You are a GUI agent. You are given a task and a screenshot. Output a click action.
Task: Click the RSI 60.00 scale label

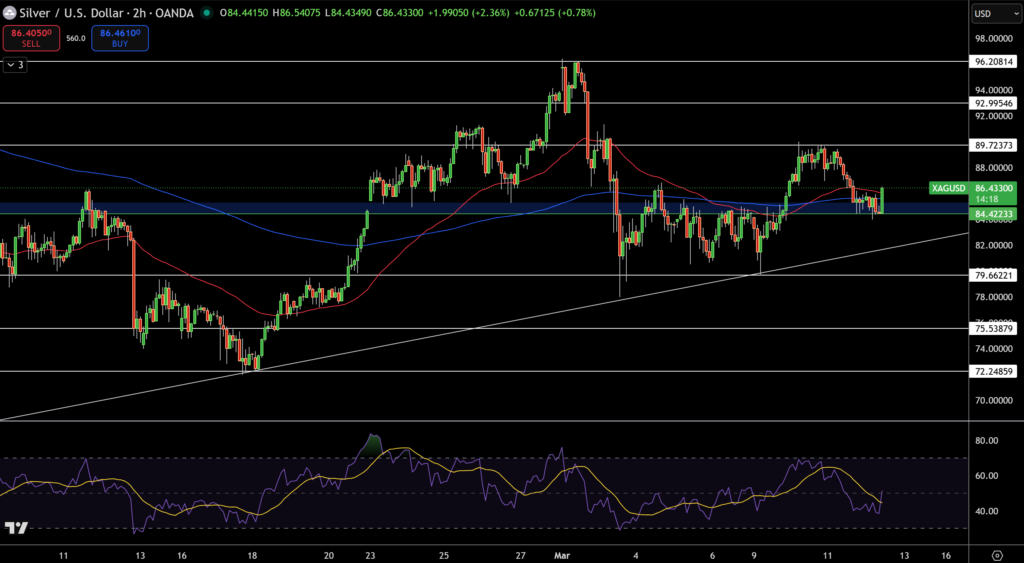point(988,476)
